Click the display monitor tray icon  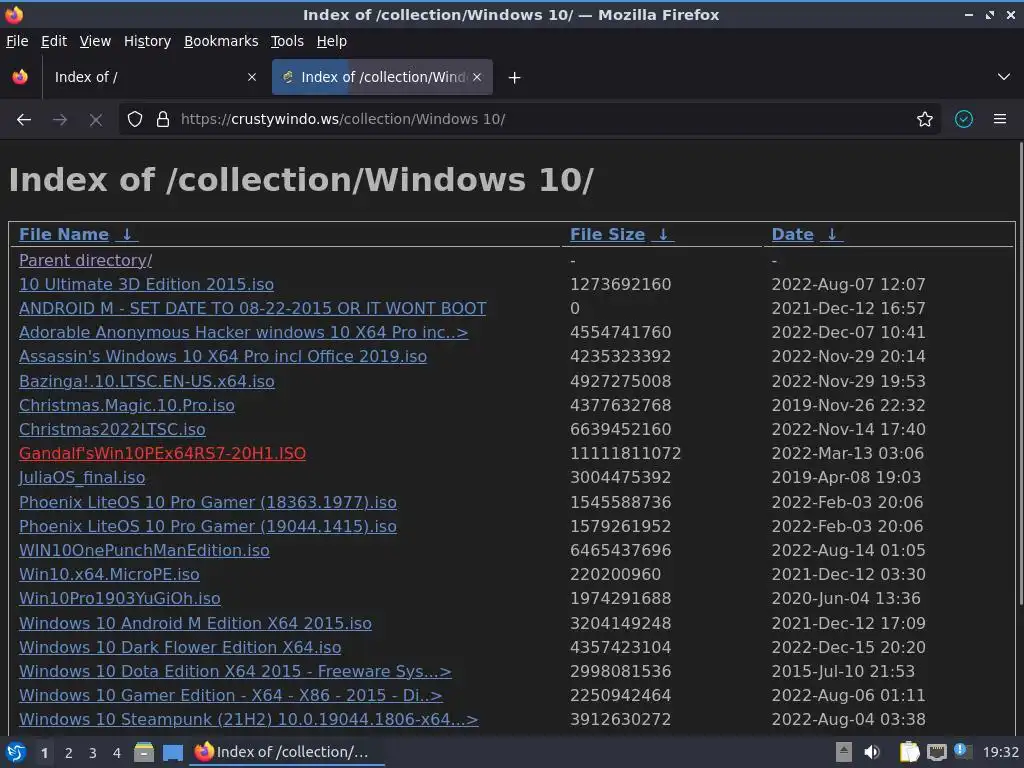[936, 752]
